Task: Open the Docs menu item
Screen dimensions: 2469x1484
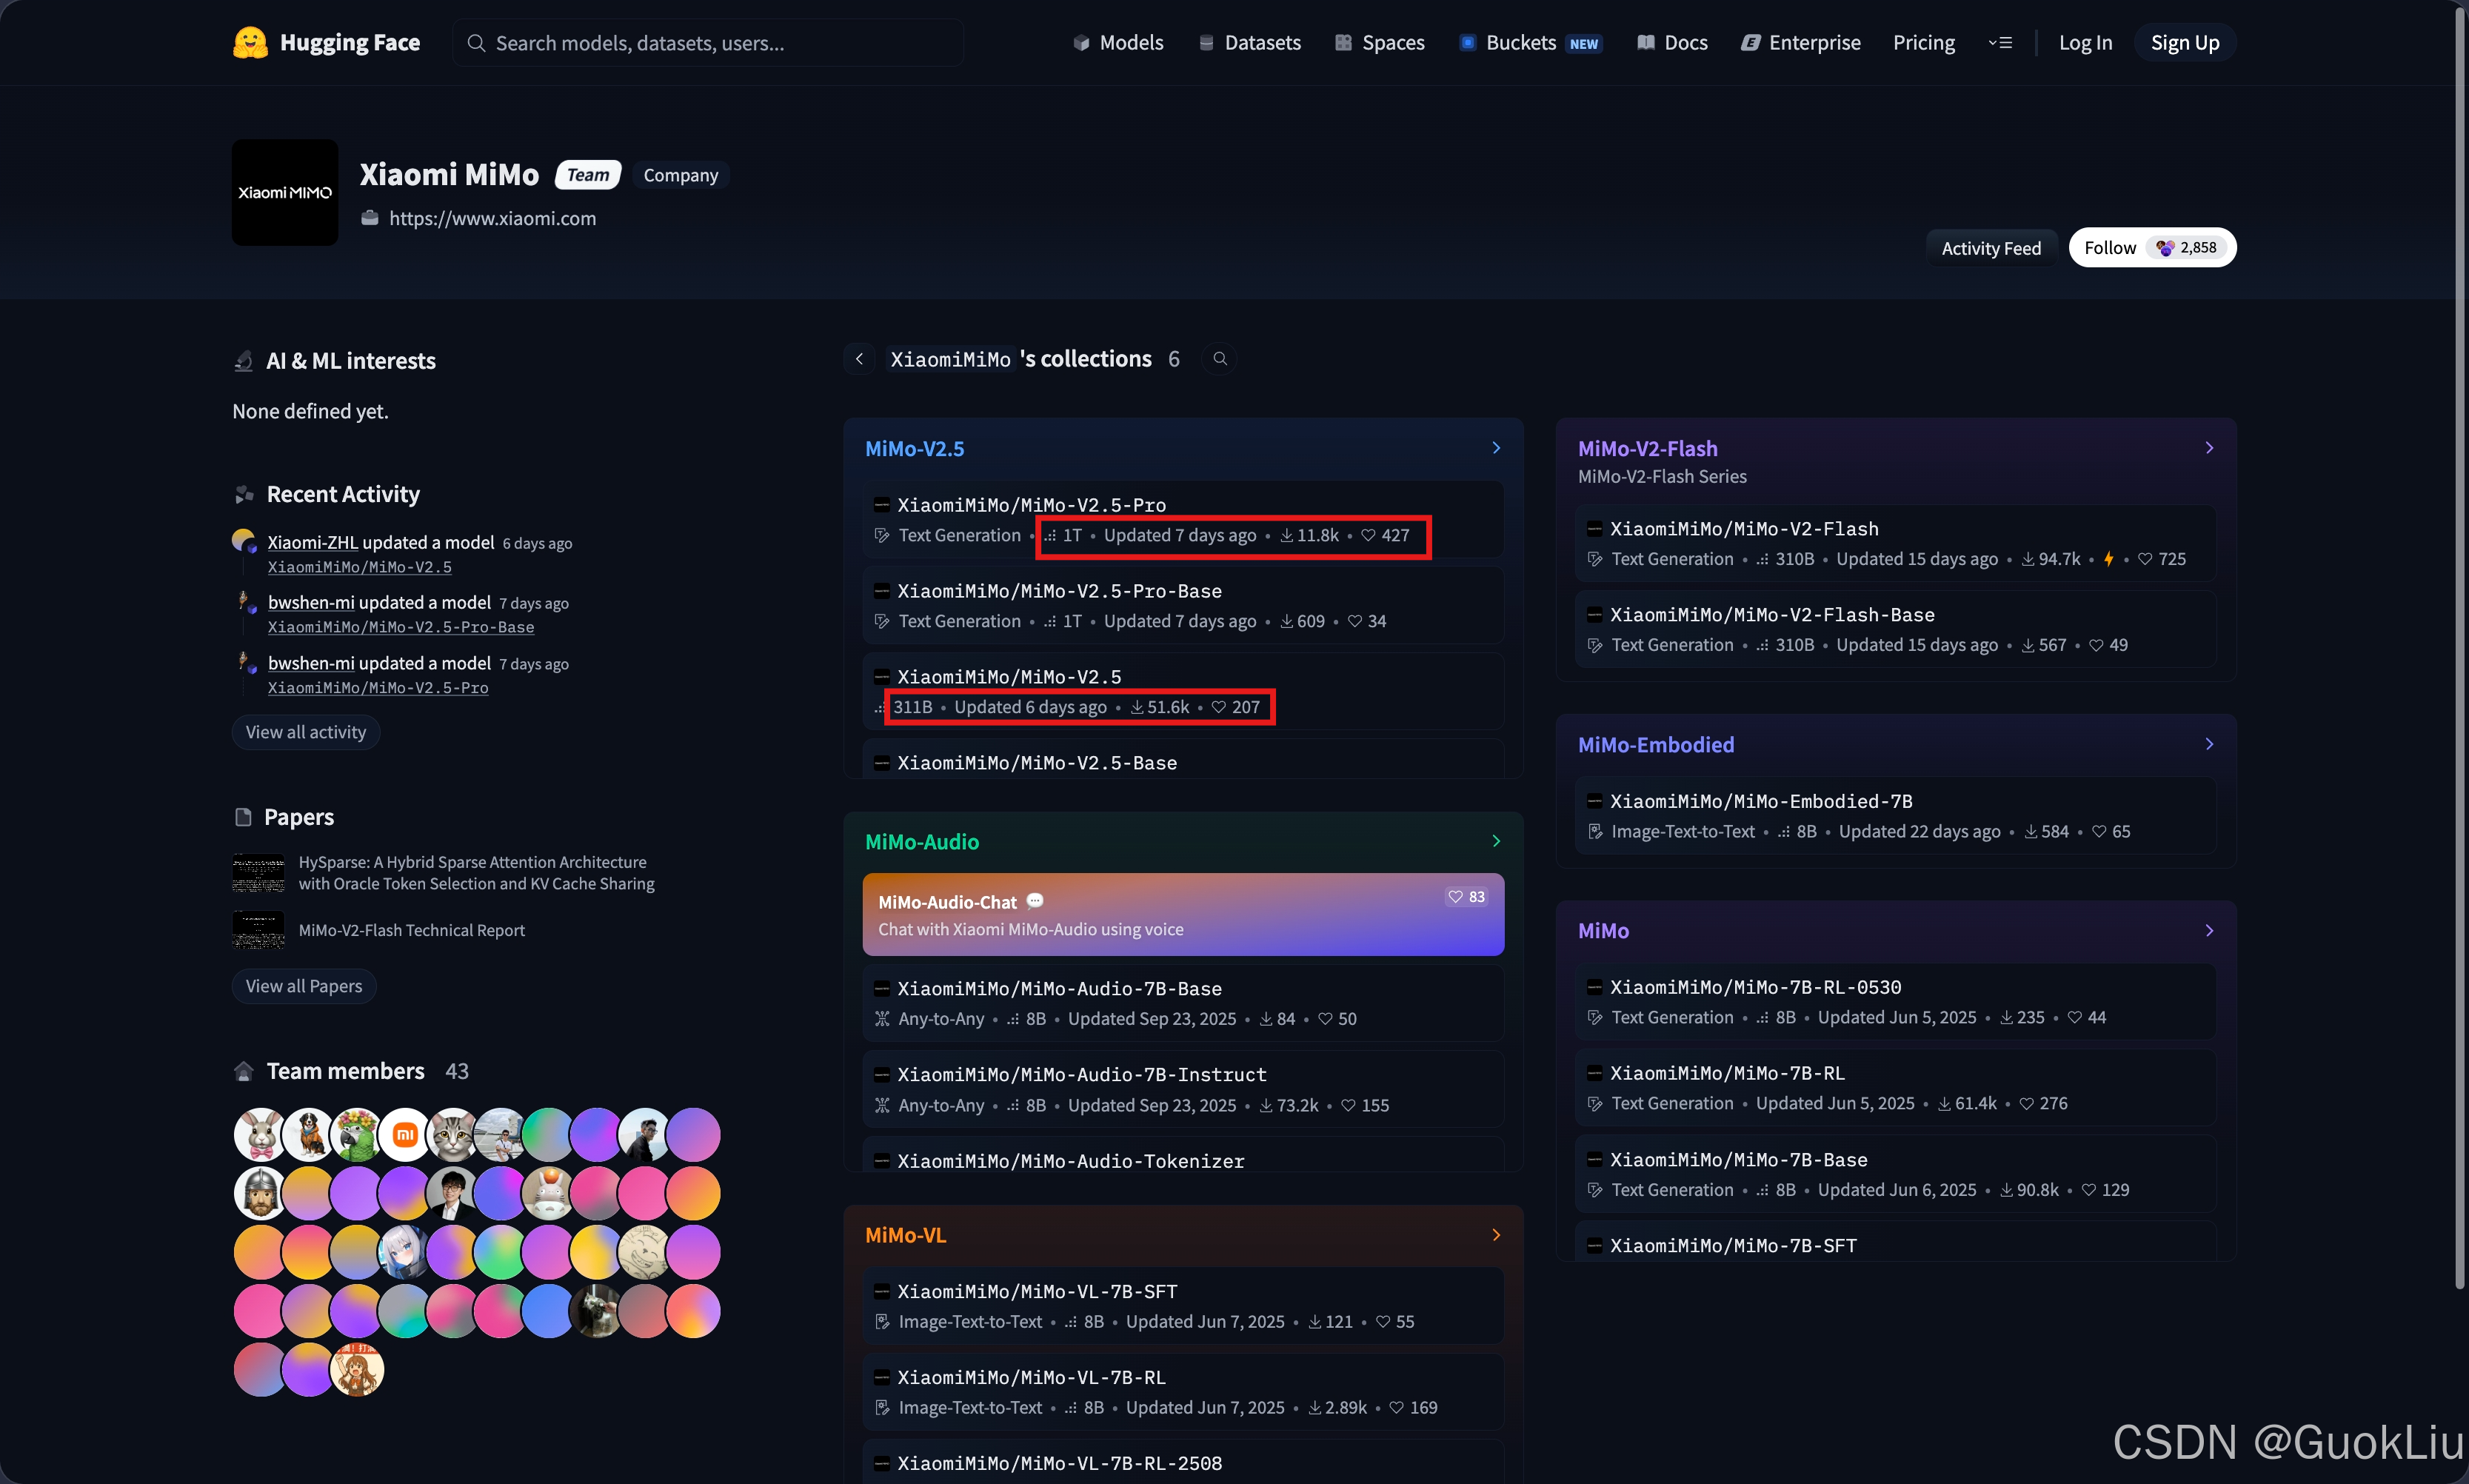Action: [1672, 43]
